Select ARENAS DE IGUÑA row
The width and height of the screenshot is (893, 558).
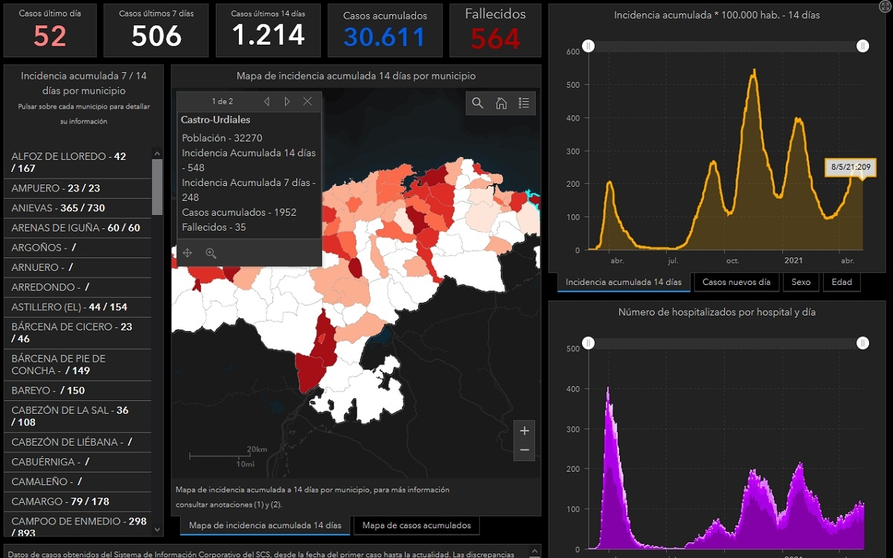[x=78, y=228]
